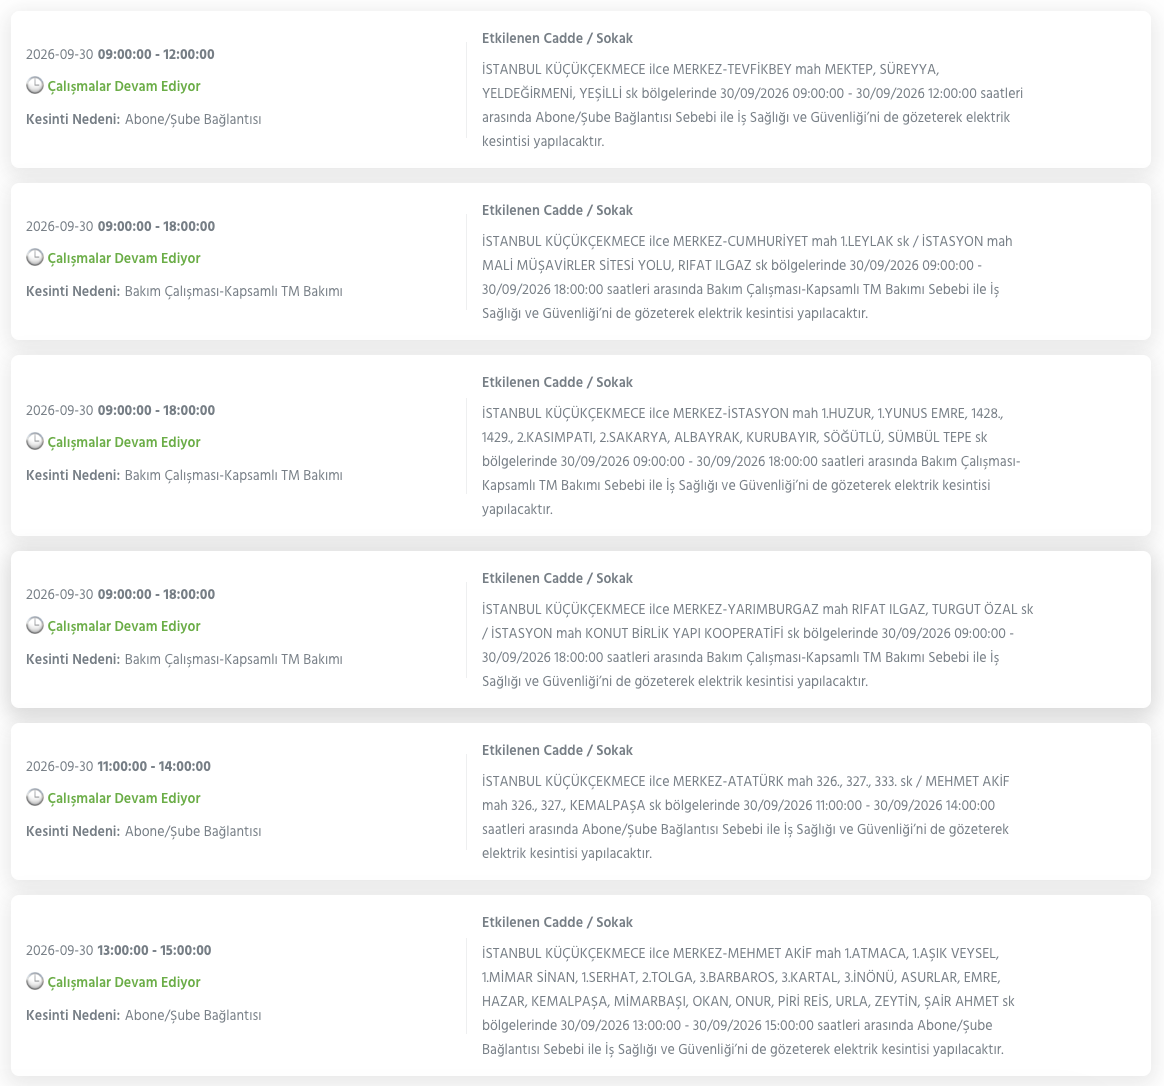Click the 11:00:00 - 14:00:00 time range
The image size is (1164, 1086).
154,766
